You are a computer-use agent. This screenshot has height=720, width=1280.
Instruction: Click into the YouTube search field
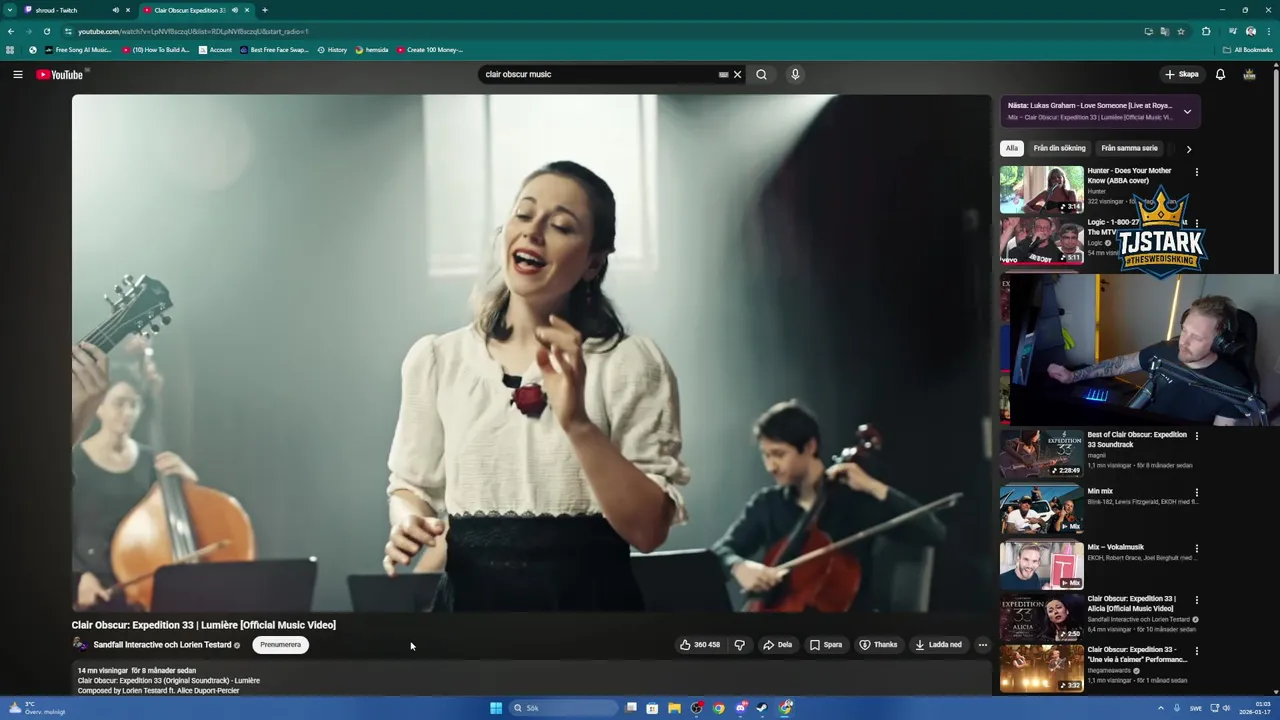[x=598, y=74]
